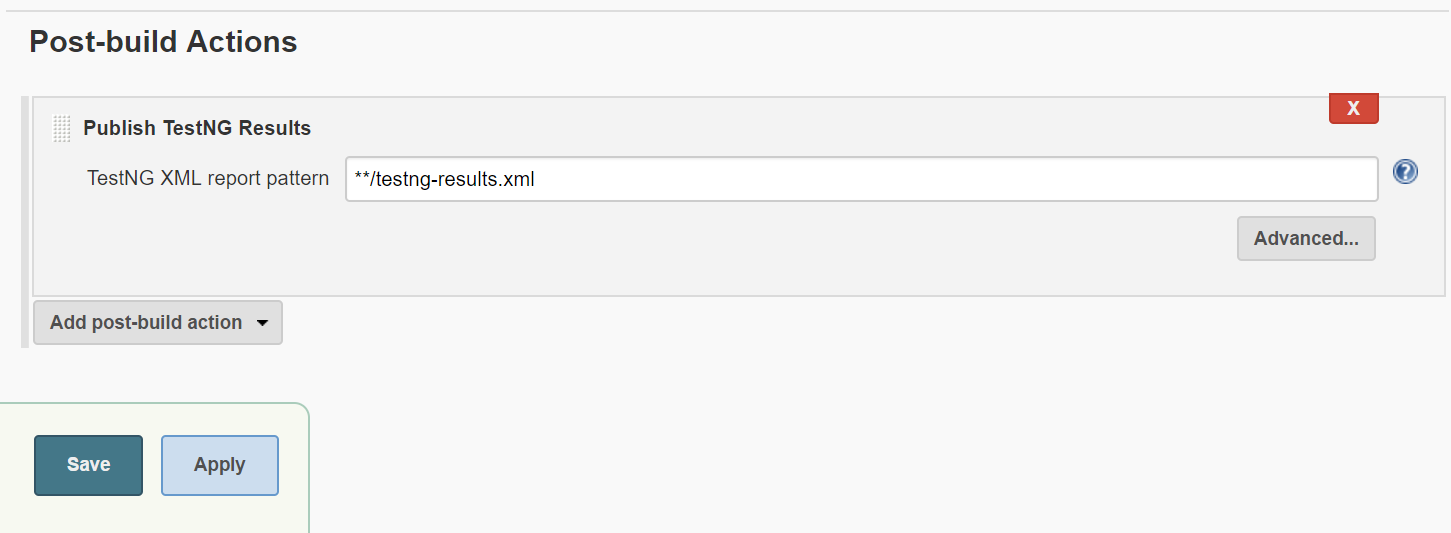Click the Post-build Actions section heading

click(x=163, y=42)
